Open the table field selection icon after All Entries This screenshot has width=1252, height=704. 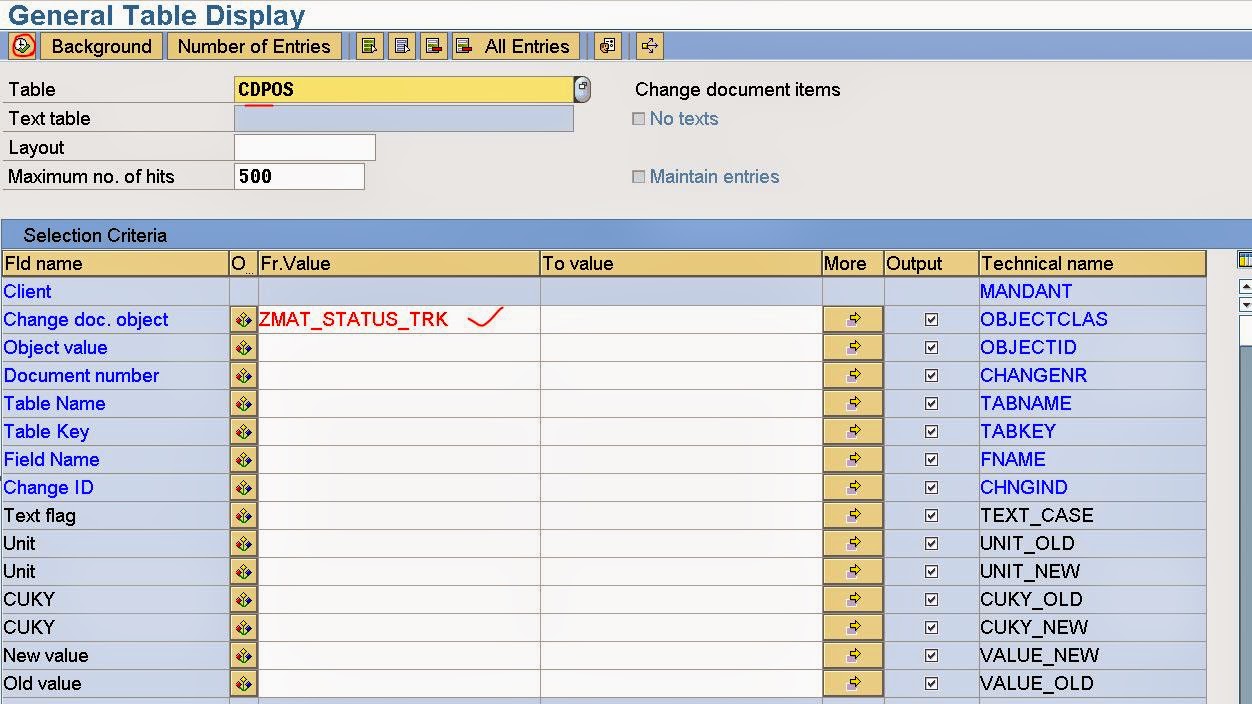607,45
